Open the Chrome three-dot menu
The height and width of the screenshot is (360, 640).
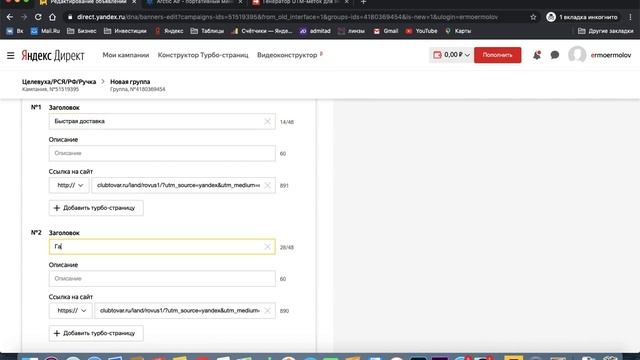click(x=631, y=17)
